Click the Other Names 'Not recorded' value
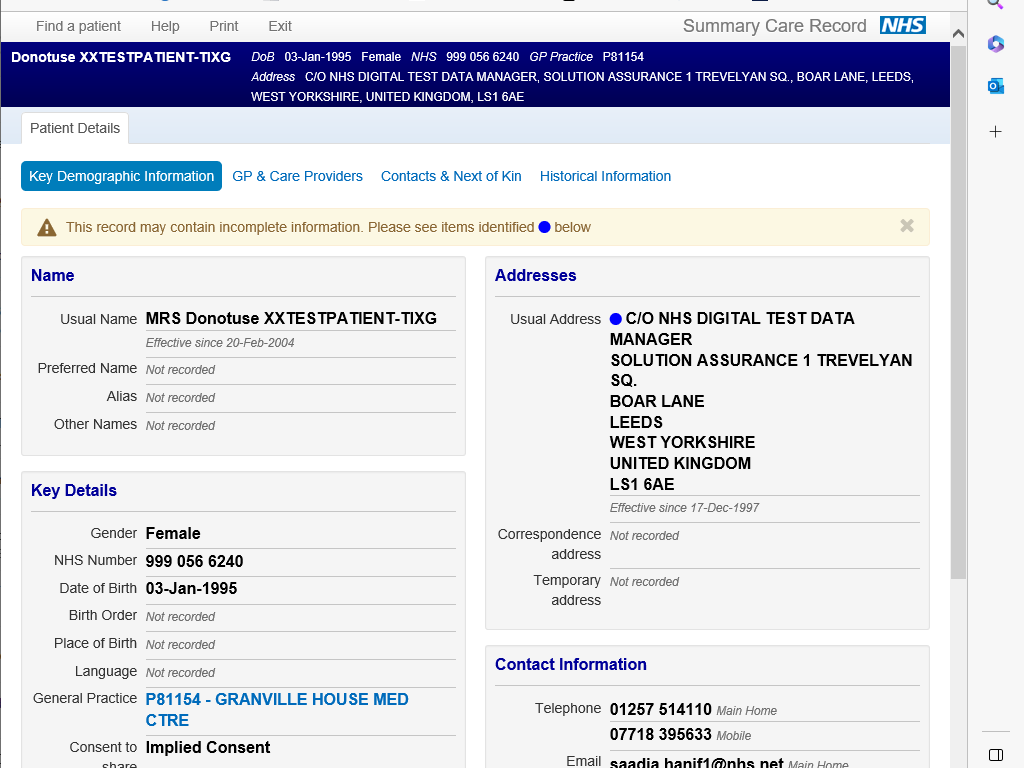This screenshot has height=768, width=1024. coord(180,426)
